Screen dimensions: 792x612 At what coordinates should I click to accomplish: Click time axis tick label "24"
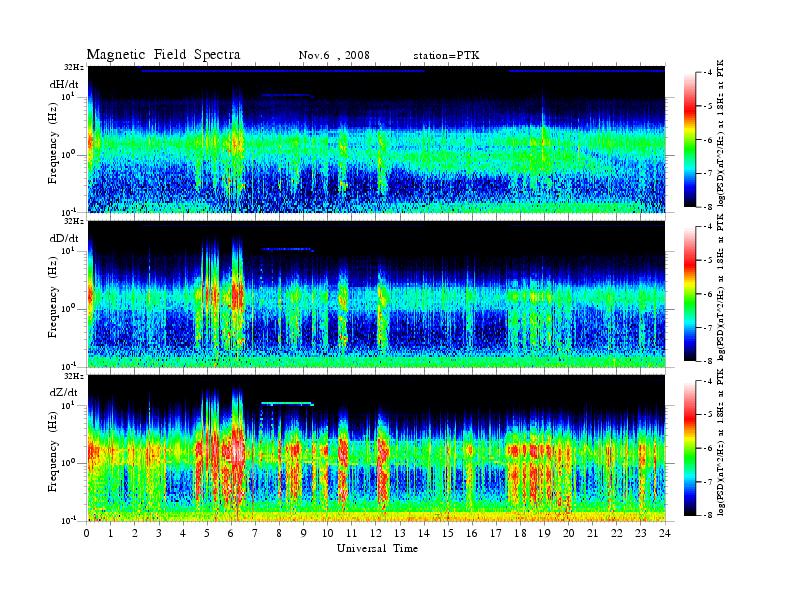[664, 533]
